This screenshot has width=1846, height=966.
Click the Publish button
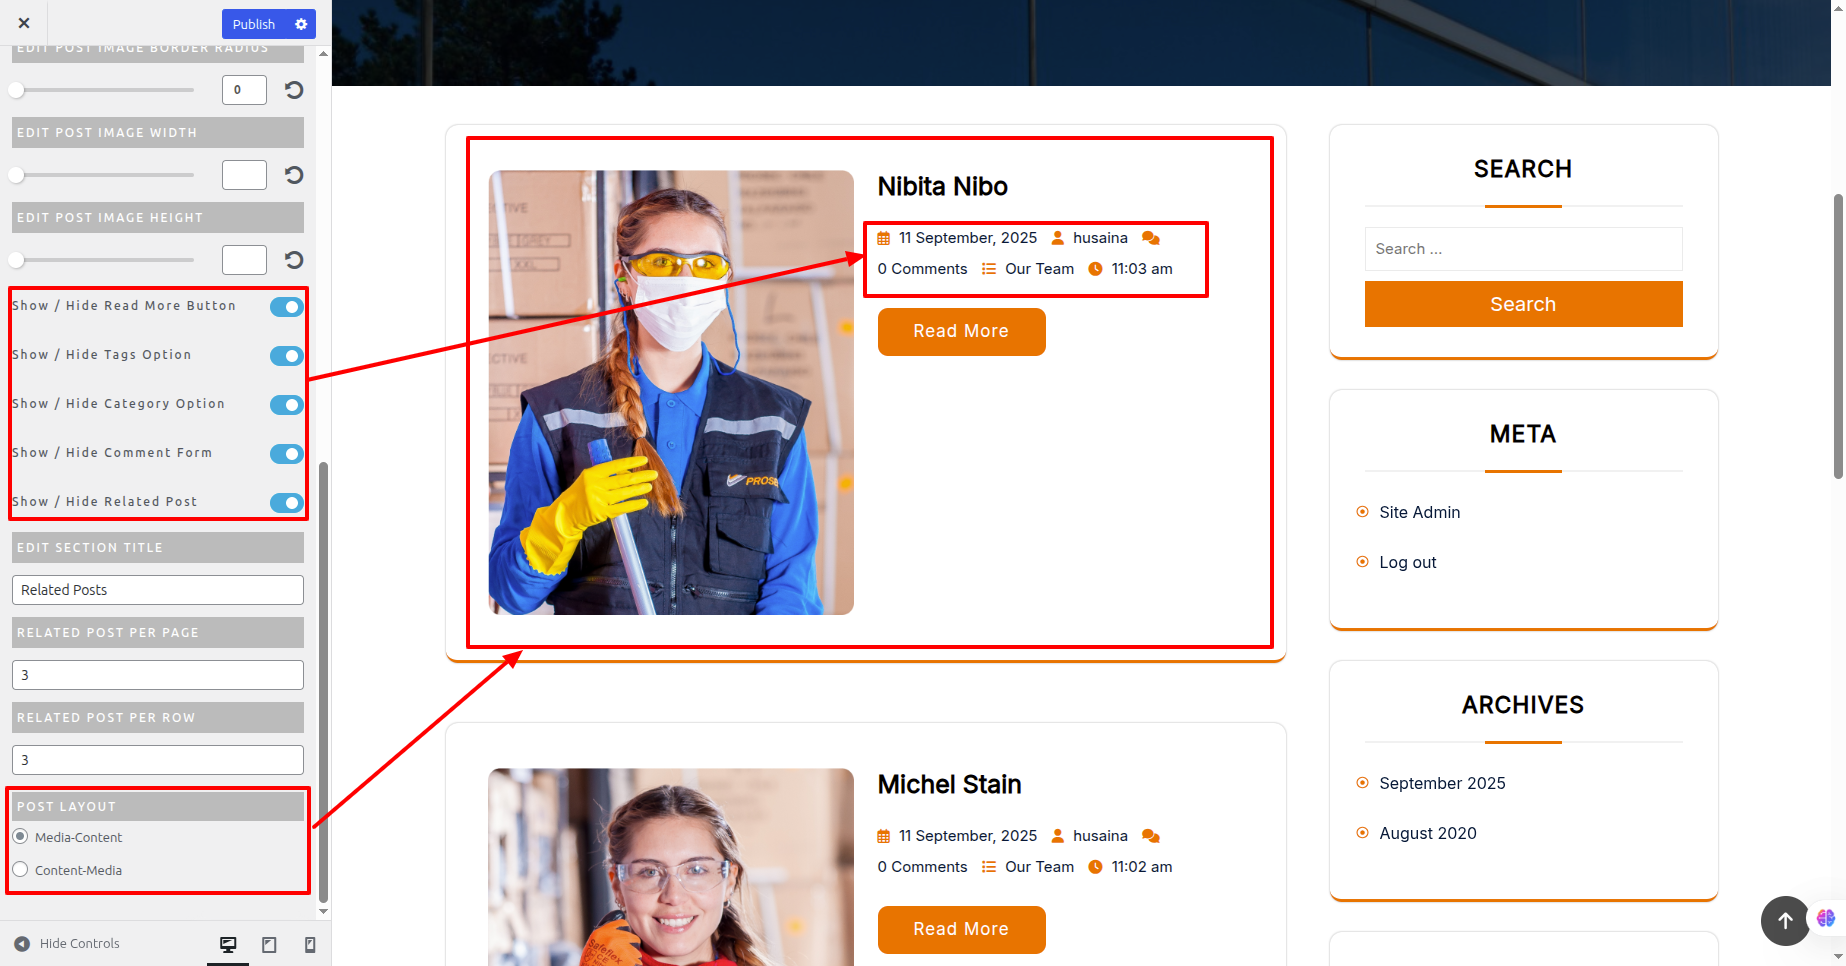click(x=254, y=24)
